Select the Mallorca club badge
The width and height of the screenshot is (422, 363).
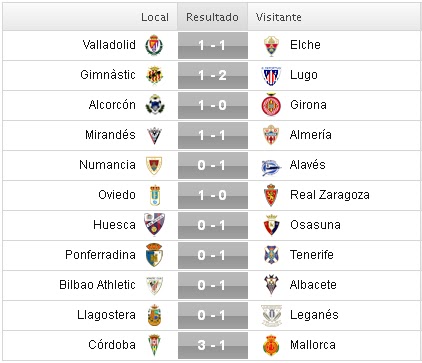tap(271, 345)
